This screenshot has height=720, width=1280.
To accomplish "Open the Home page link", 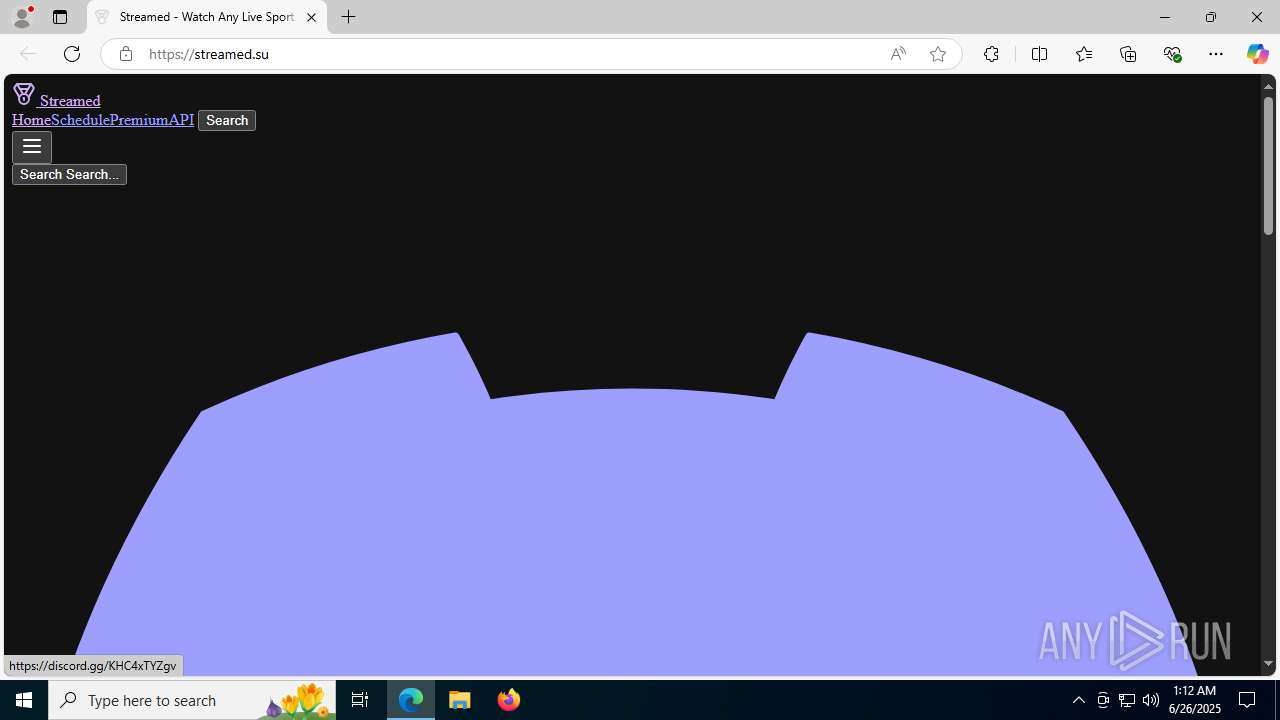I will click(31, 120).
